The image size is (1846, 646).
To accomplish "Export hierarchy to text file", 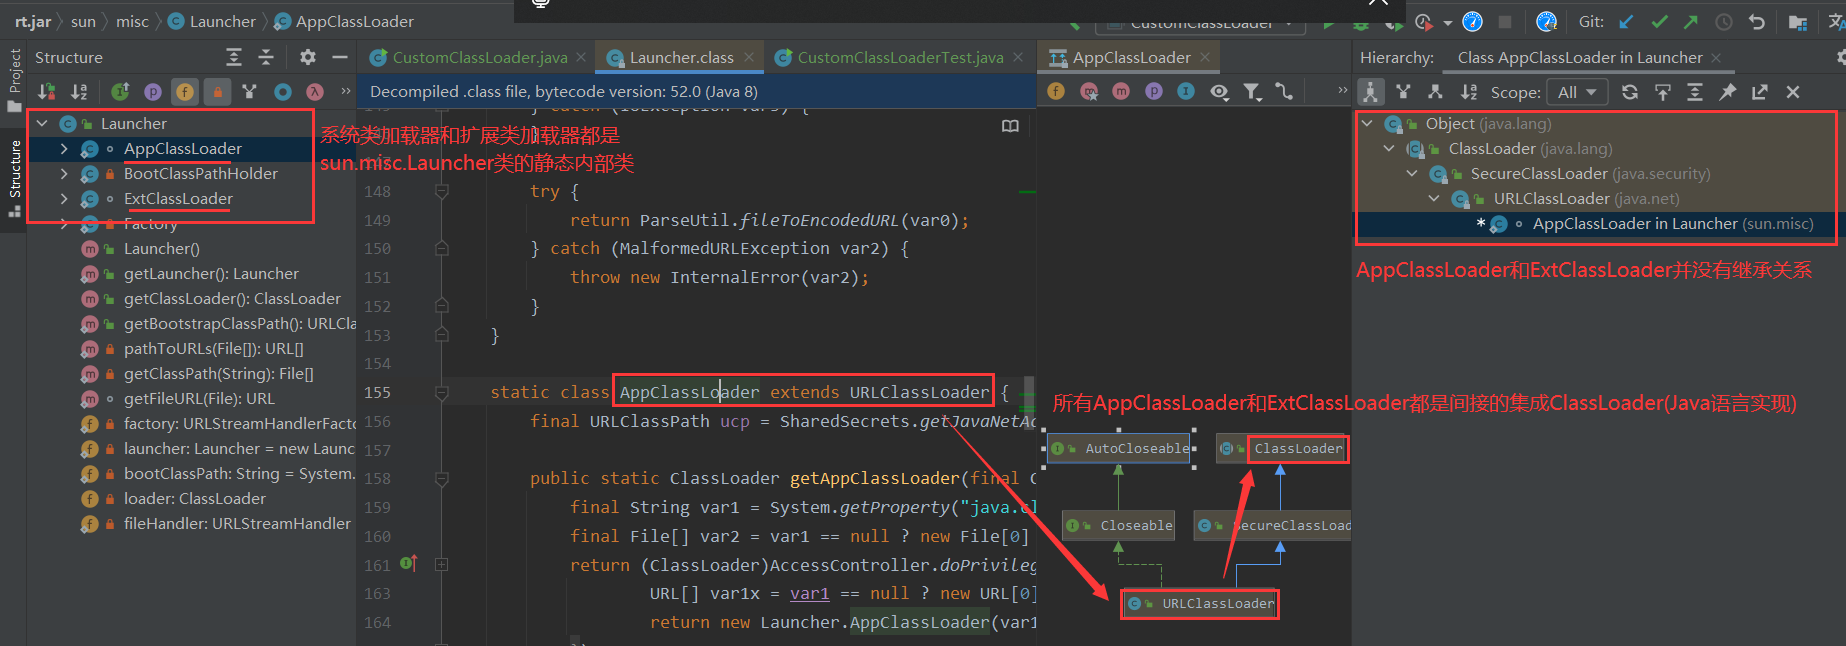I will point(1760,92).
